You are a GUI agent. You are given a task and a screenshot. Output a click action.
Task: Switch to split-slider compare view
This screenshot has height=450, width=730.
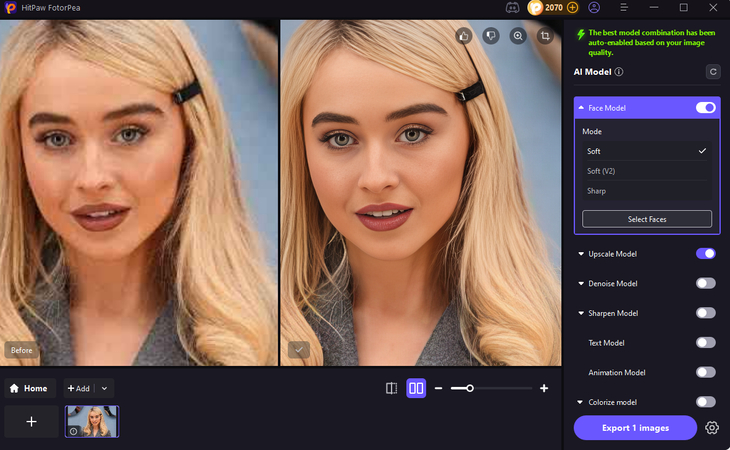tap(391, 388)
